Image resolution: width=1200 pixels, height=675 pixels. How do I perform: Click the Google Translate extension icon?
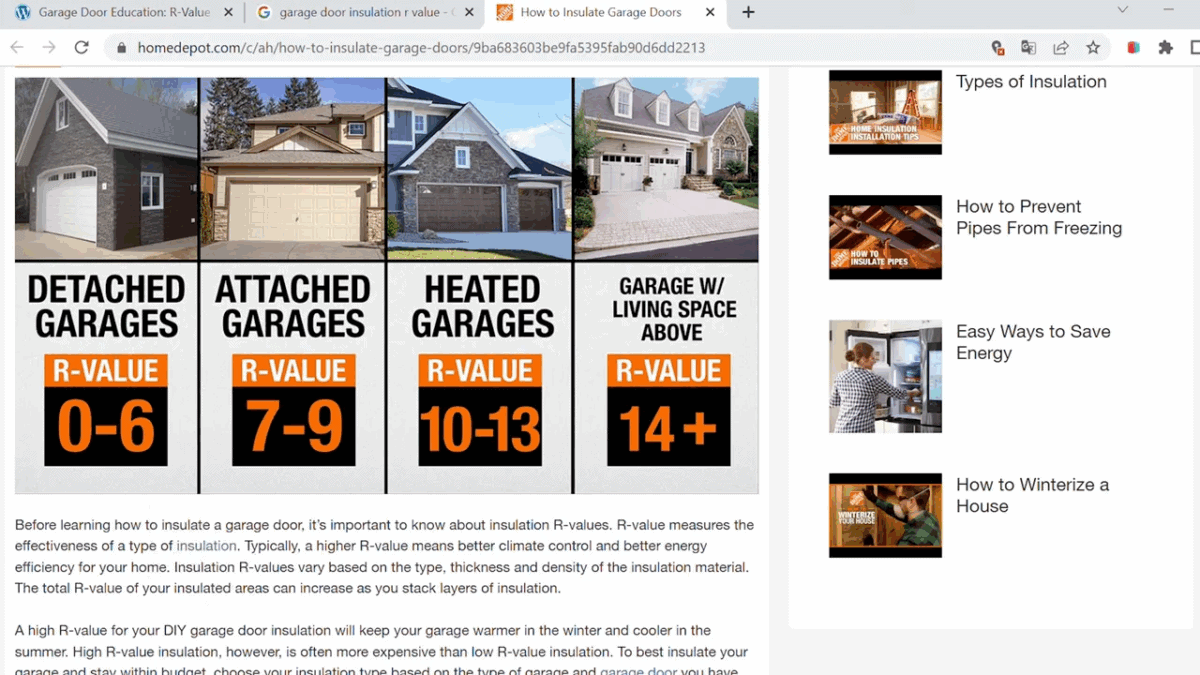(x=1028, y=47)
